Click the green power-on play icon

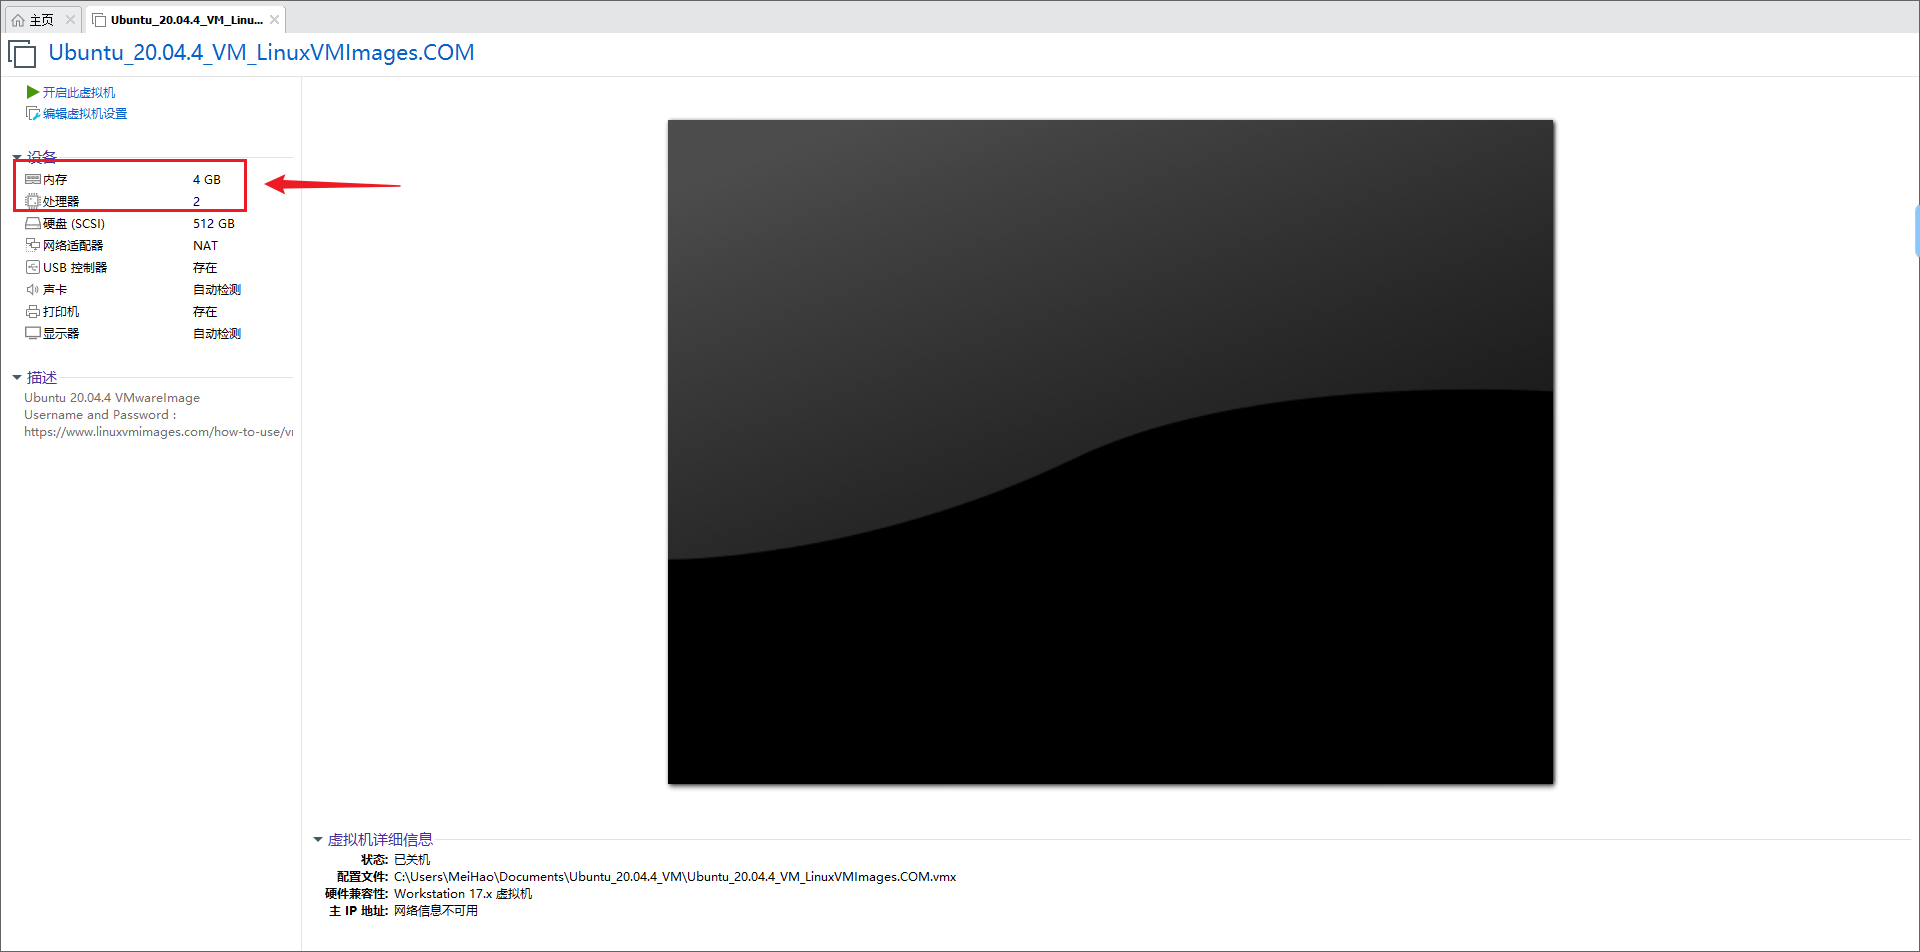pos(32,92)
